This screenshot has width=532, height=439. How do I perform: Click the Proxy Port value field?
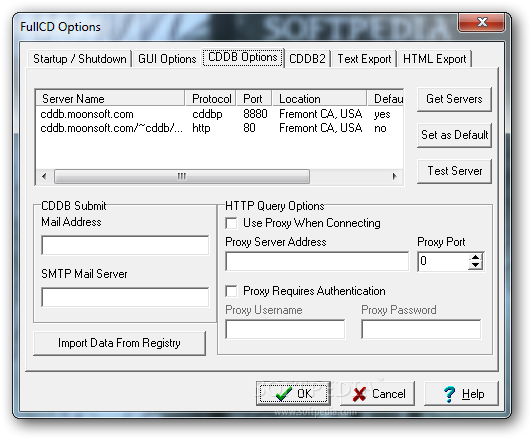[x=443, y=261]
